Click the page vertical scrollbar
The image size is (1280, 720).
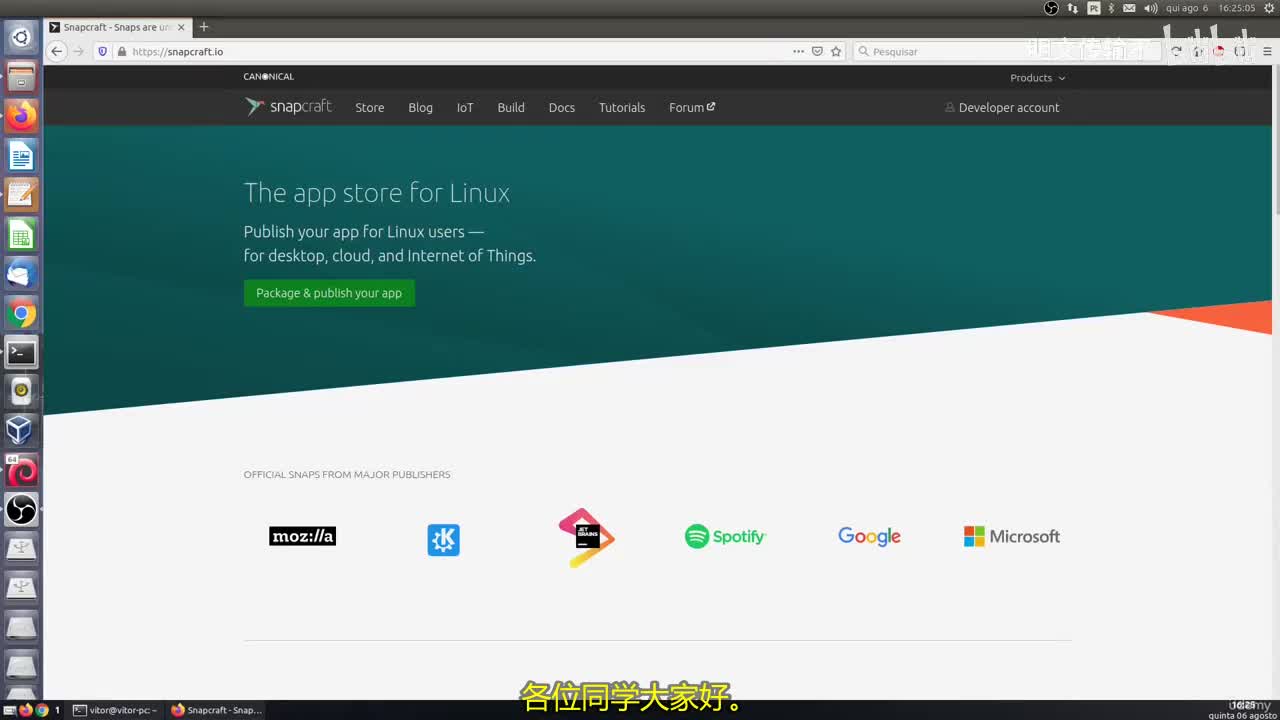(1276, 140)
